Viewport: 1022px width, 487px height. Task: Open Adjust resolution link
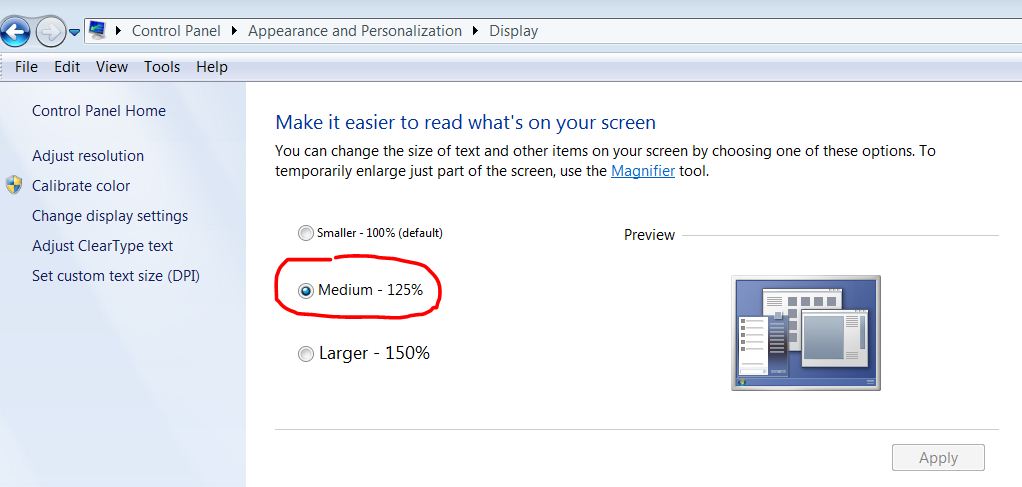[x=88, y=156]
